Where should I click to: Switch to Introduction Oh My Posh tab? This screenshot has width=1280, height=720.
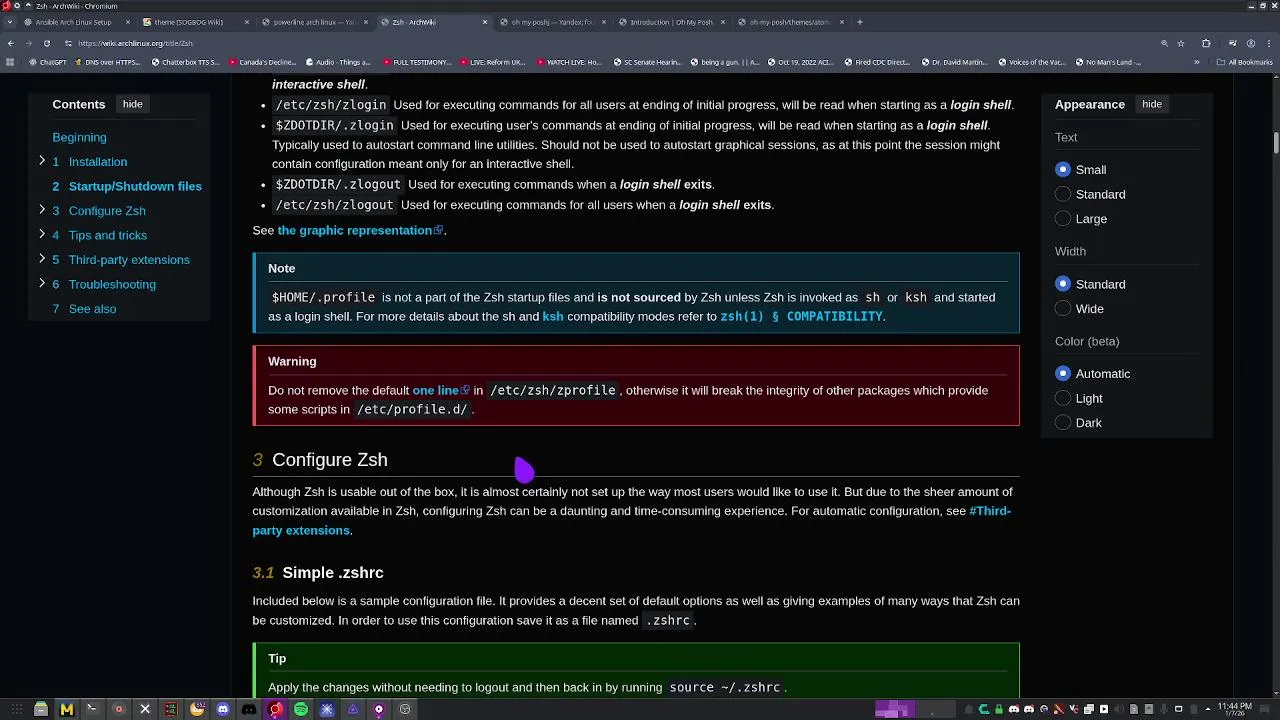coord(670,22)
